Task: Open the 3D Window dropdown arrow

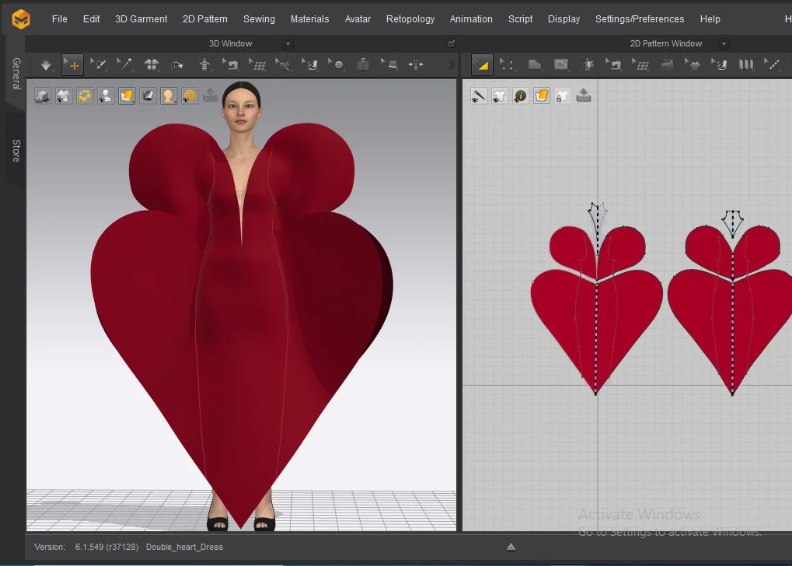Action: click(288, 44)
